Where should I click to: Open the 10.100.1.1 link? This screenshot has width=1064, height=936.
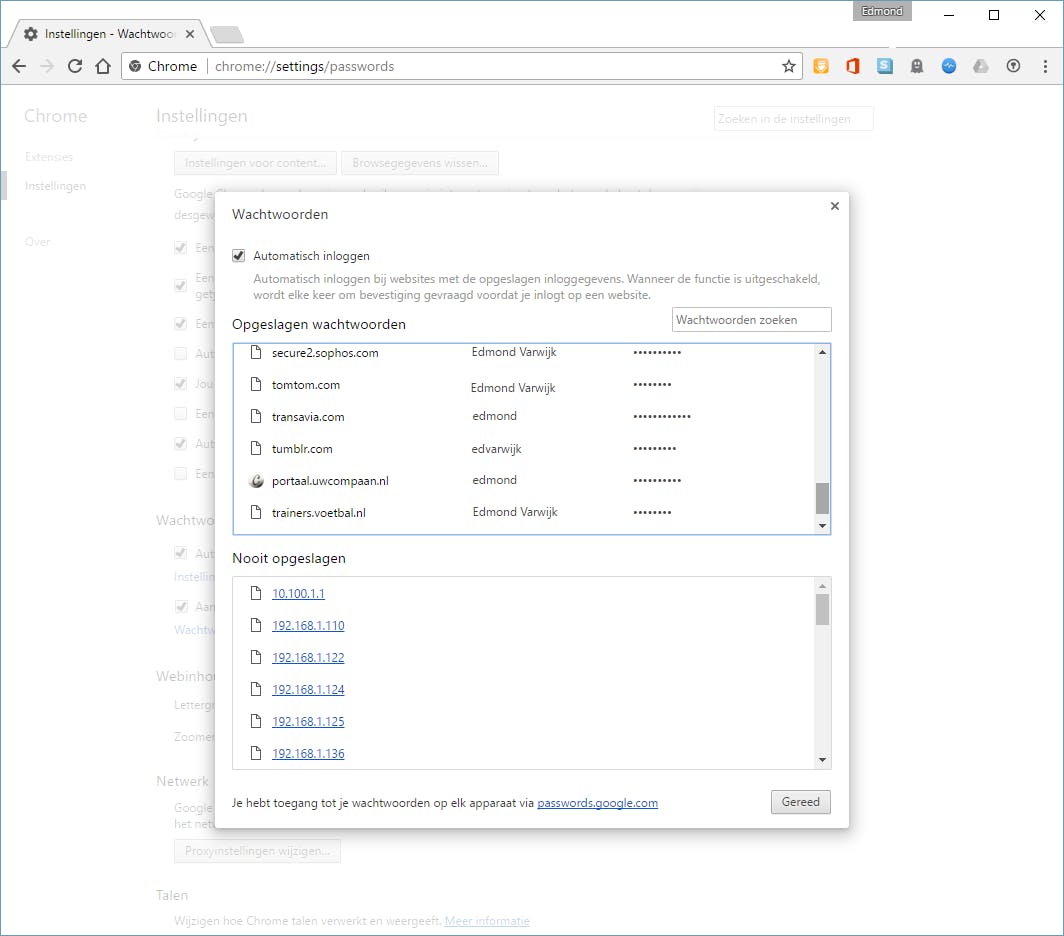(x=298, y=593)
